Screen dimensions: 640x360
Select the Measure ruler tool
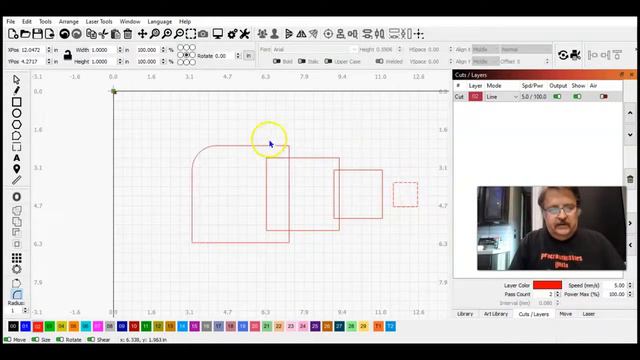pos(16,180)
